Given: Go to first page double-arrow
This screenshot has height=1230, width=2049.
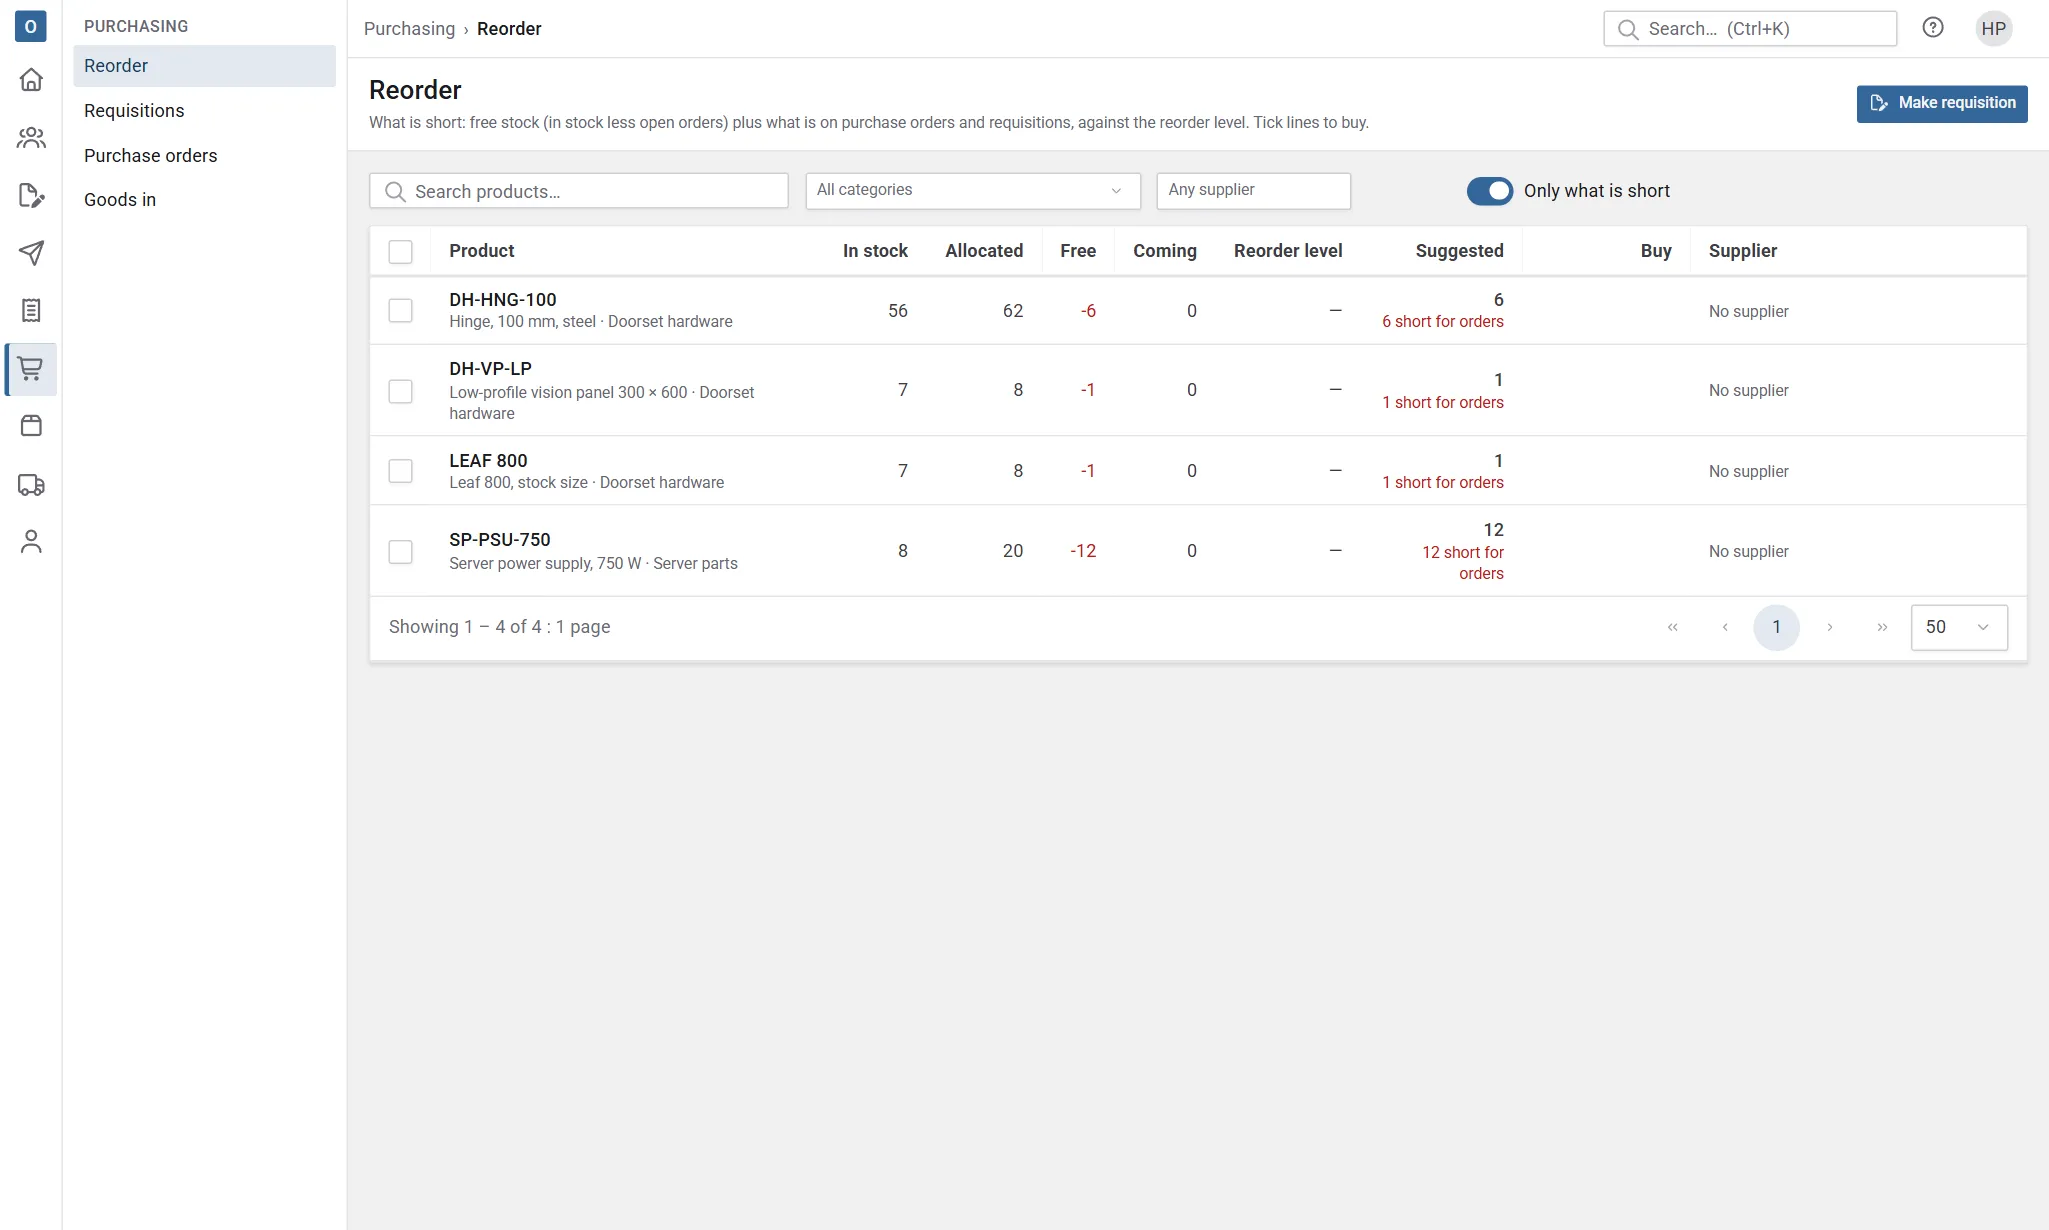Looking at the screenshot, I should 1673,628.
